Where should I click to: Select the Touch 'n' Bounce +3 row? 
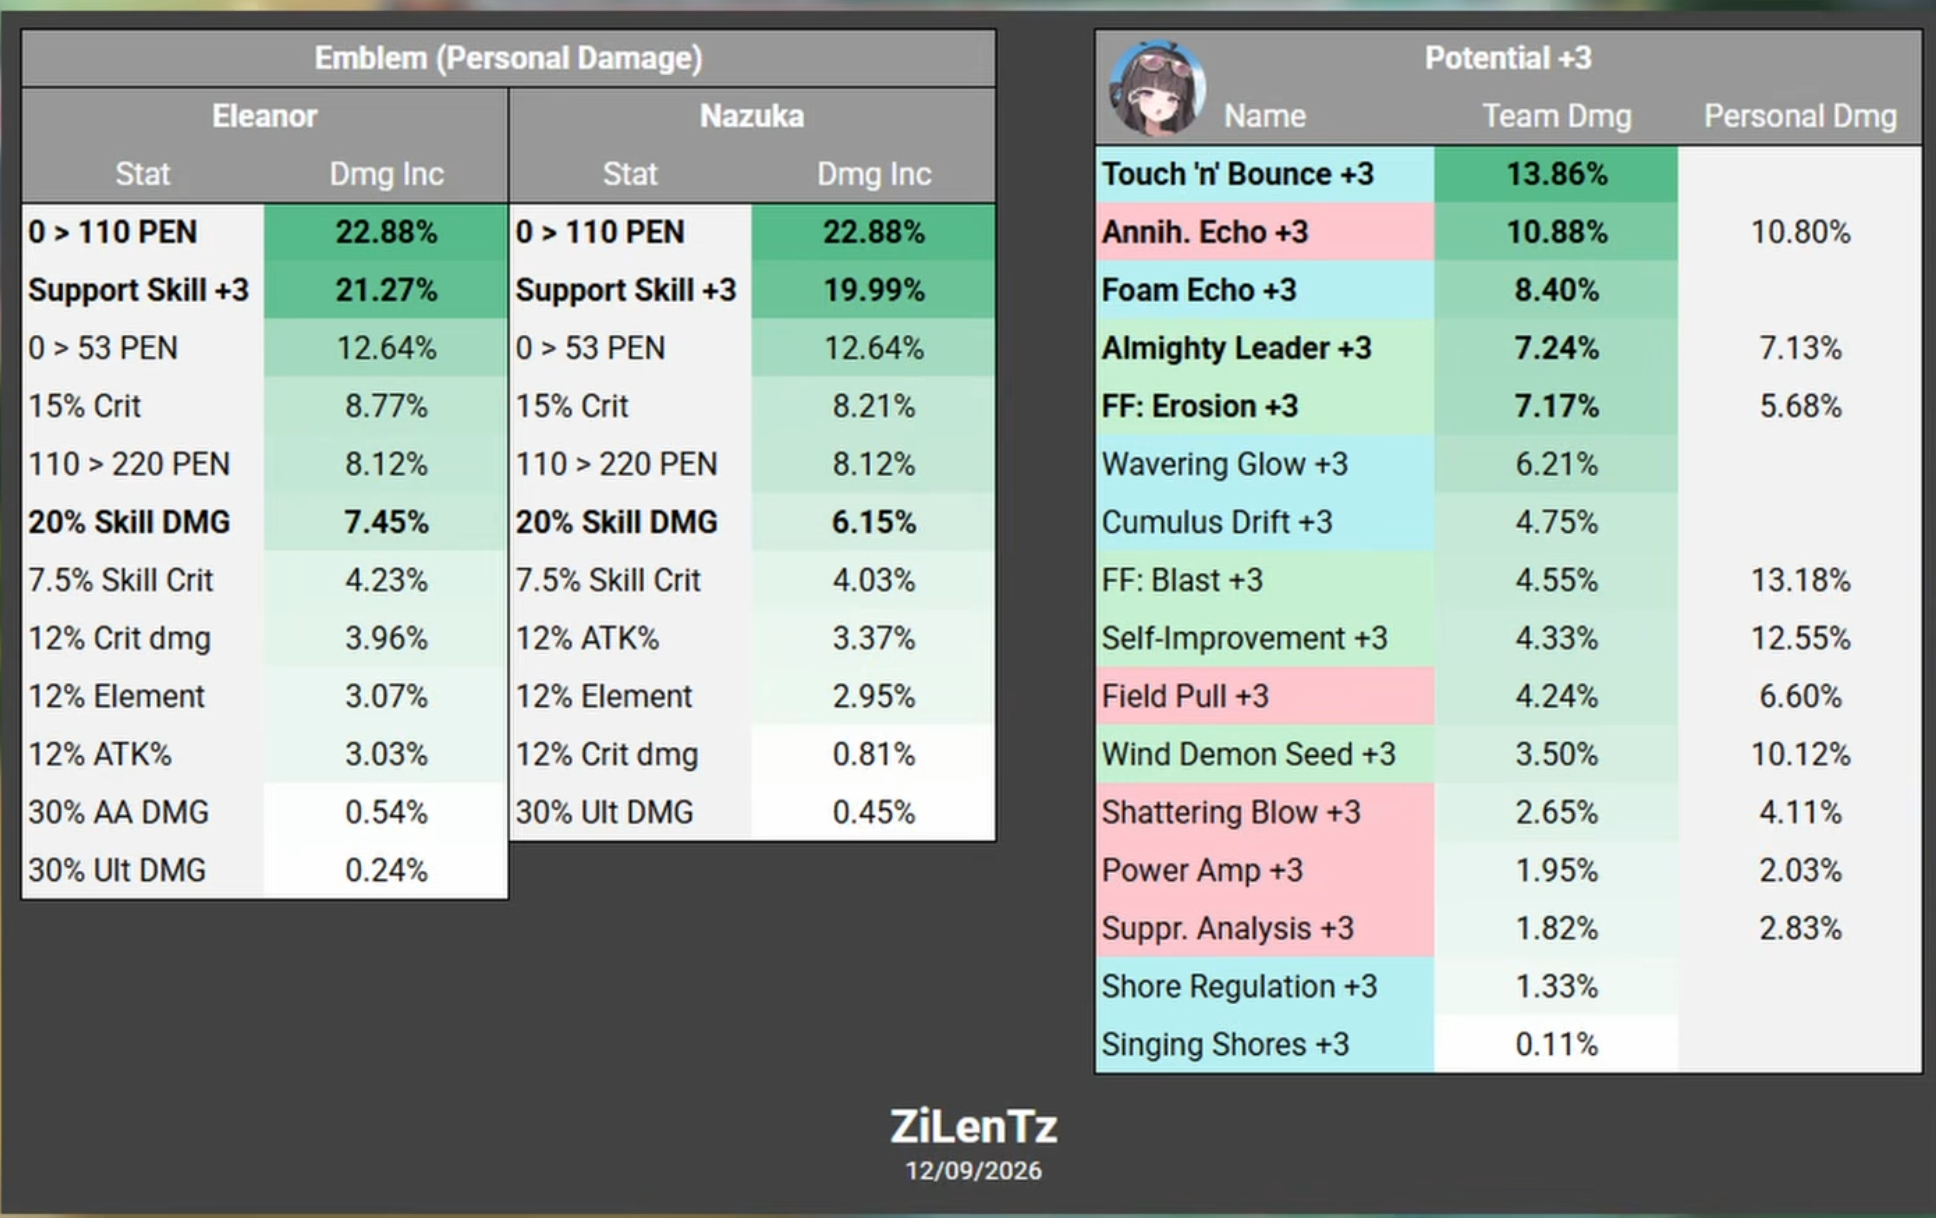[1508, 174]
